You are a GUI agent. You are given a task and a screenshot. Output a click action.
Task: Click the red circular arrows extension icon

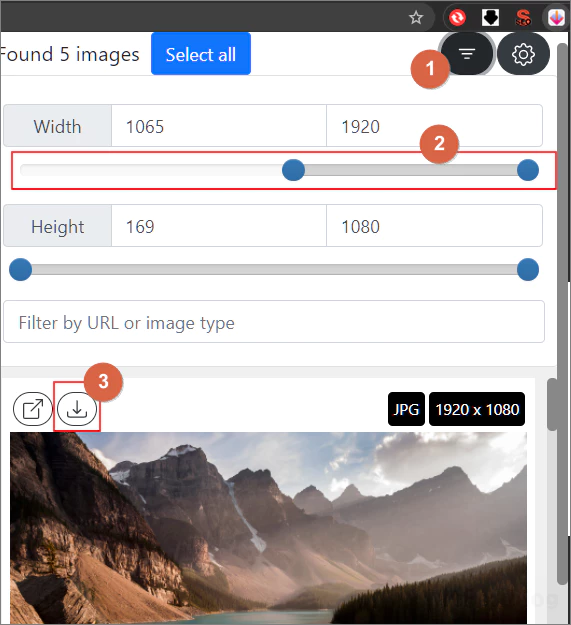tap(457, 18)
